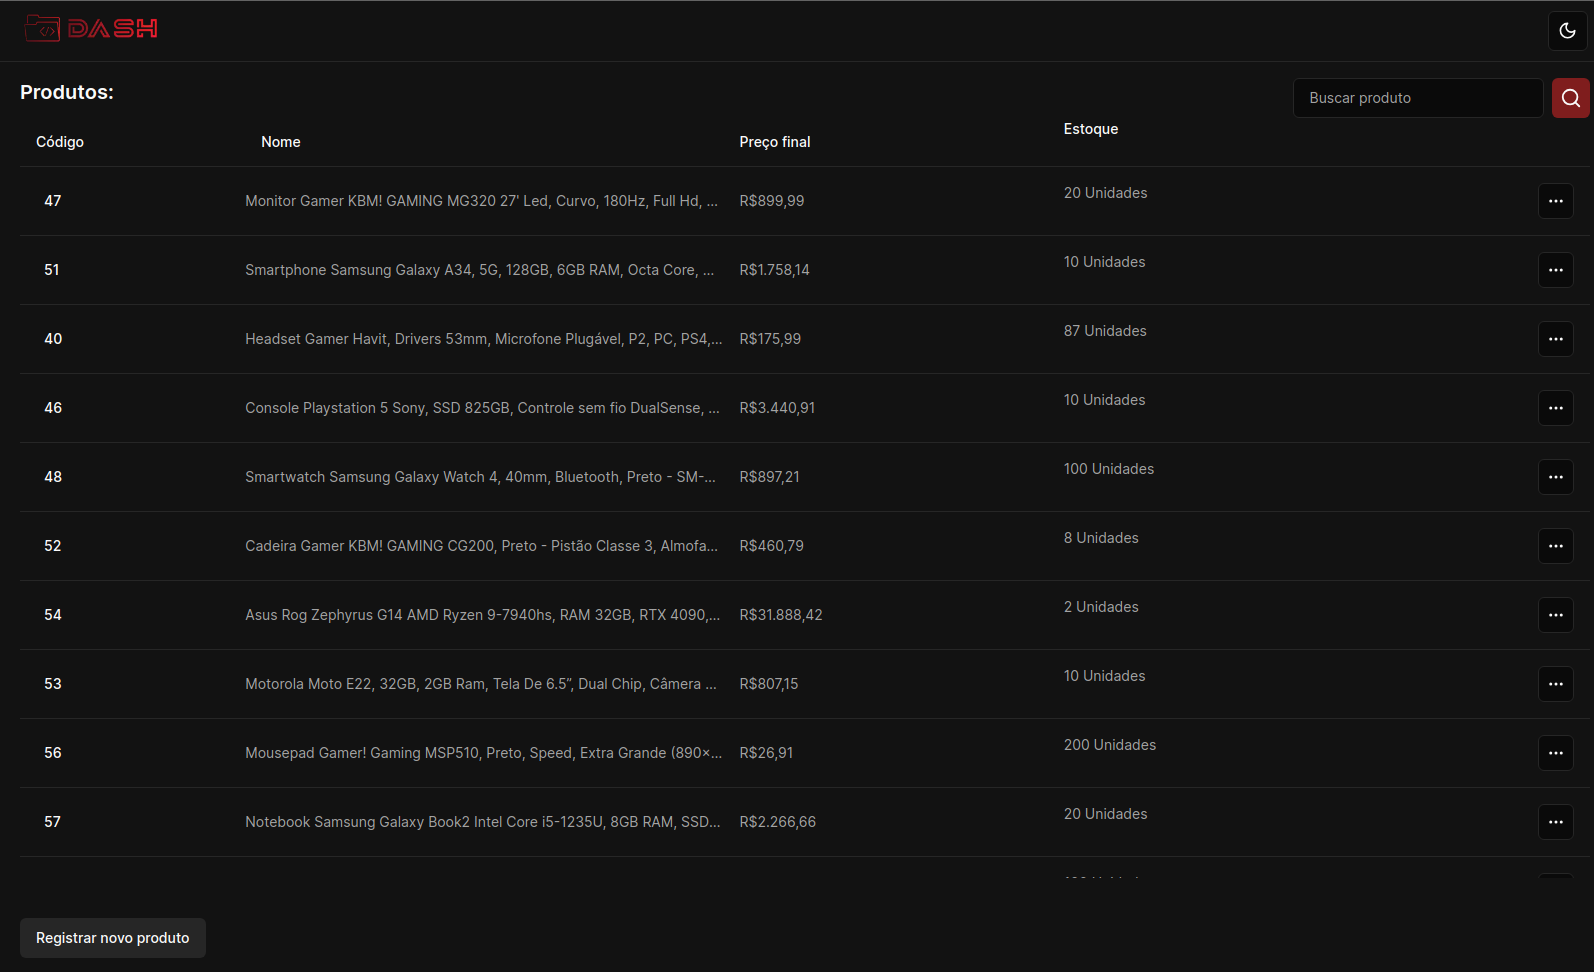Click product code 53
This screenshot has width=1594, height=972.
[53, 684]
